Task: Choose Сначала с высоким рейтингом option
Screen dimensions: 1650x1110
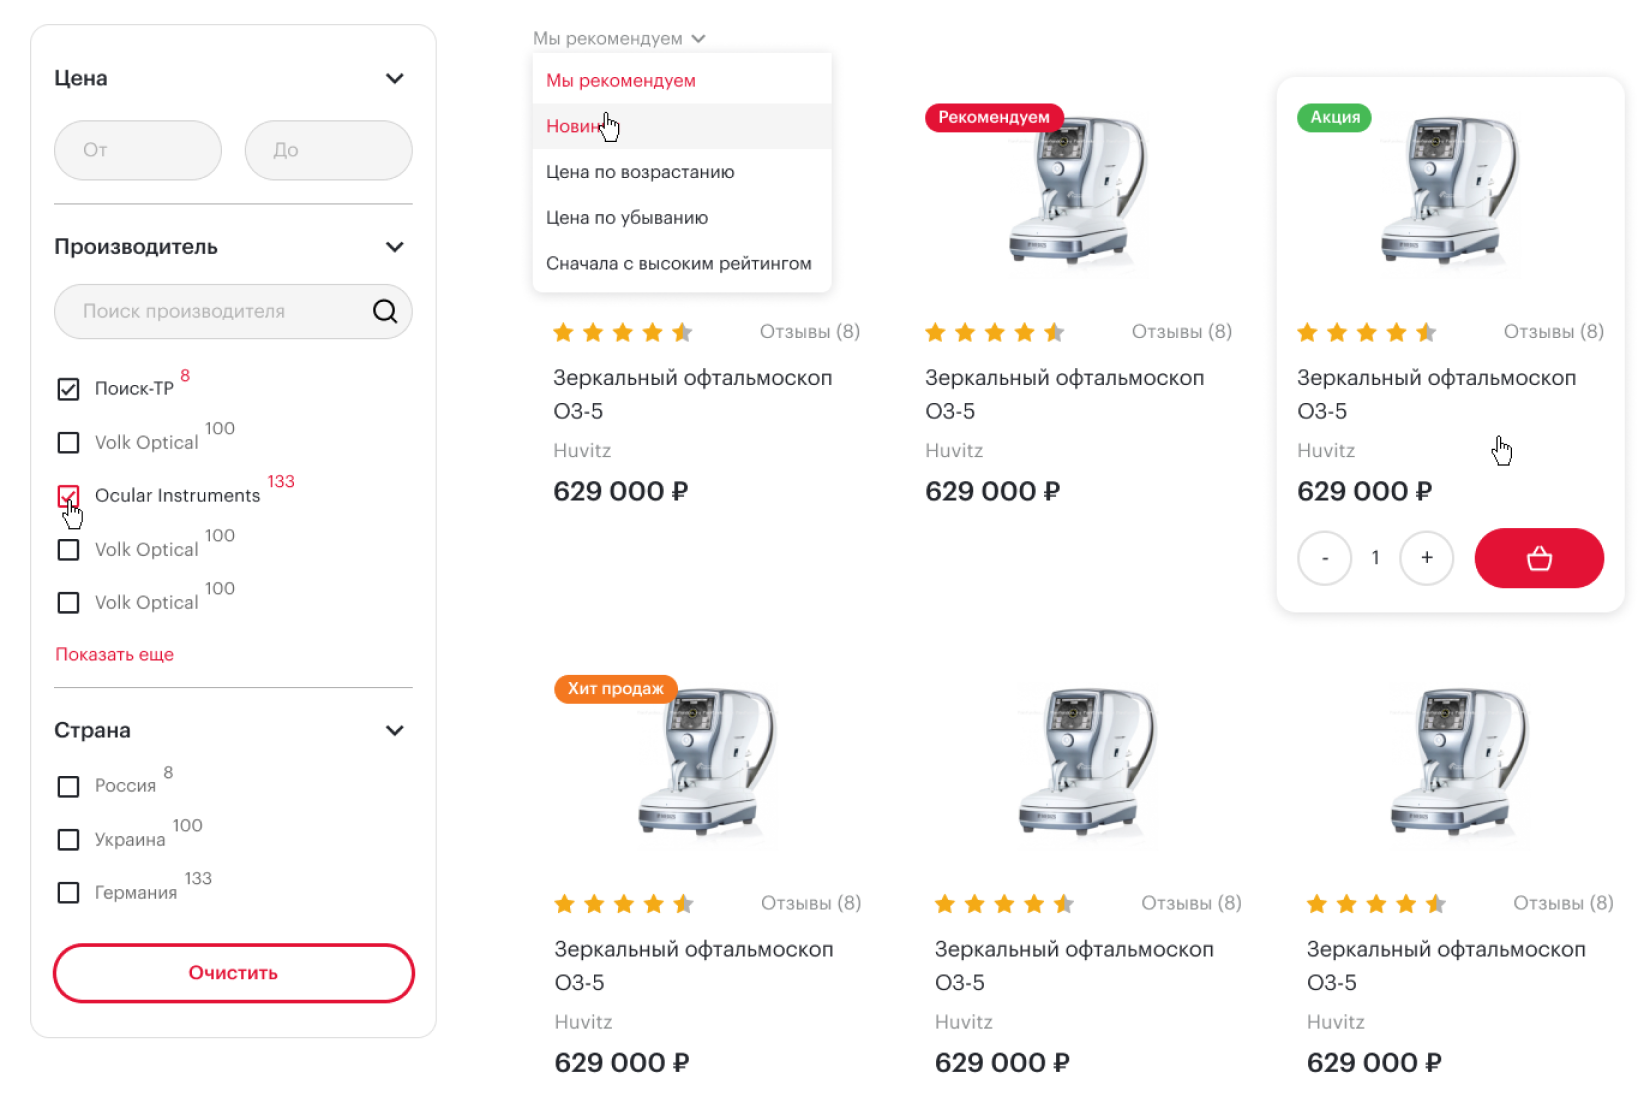Action: (x=678, y=263)
